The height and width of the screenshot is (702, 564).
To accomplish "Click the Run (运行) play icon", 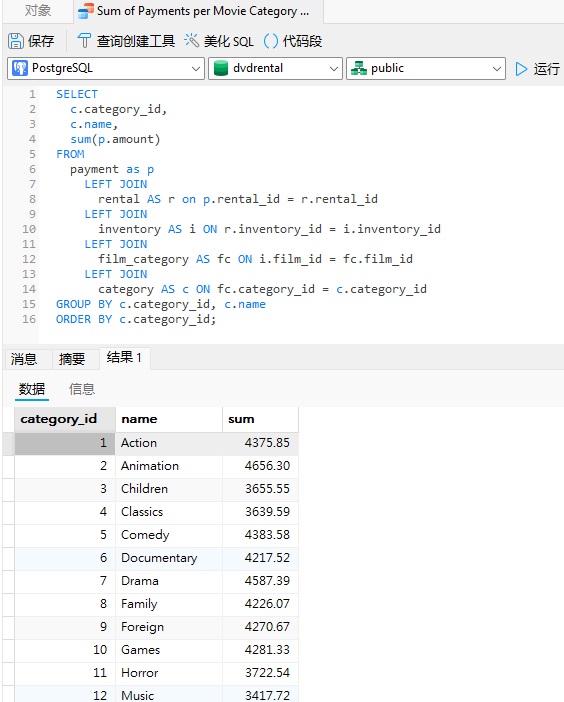I will 521,68.
